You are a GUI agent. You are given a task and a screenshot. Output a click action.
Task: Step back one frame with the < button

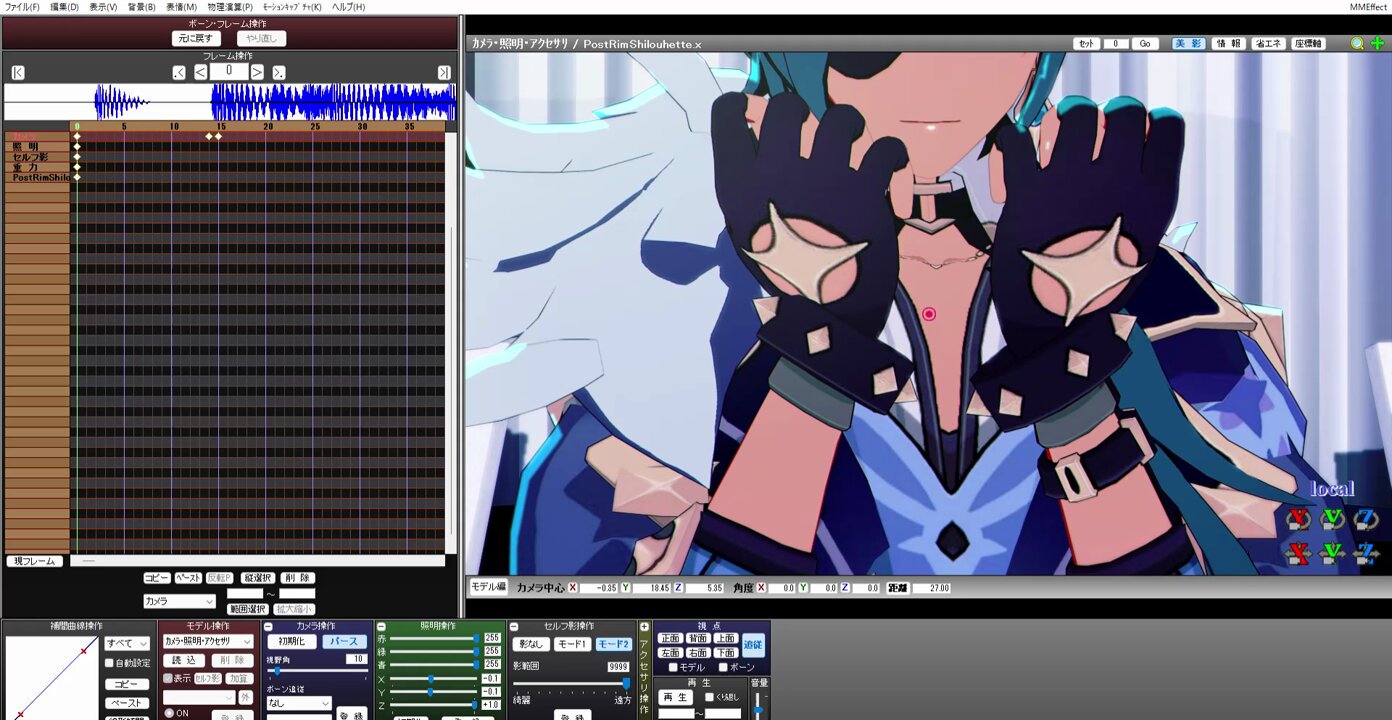[x=200, y=72]
